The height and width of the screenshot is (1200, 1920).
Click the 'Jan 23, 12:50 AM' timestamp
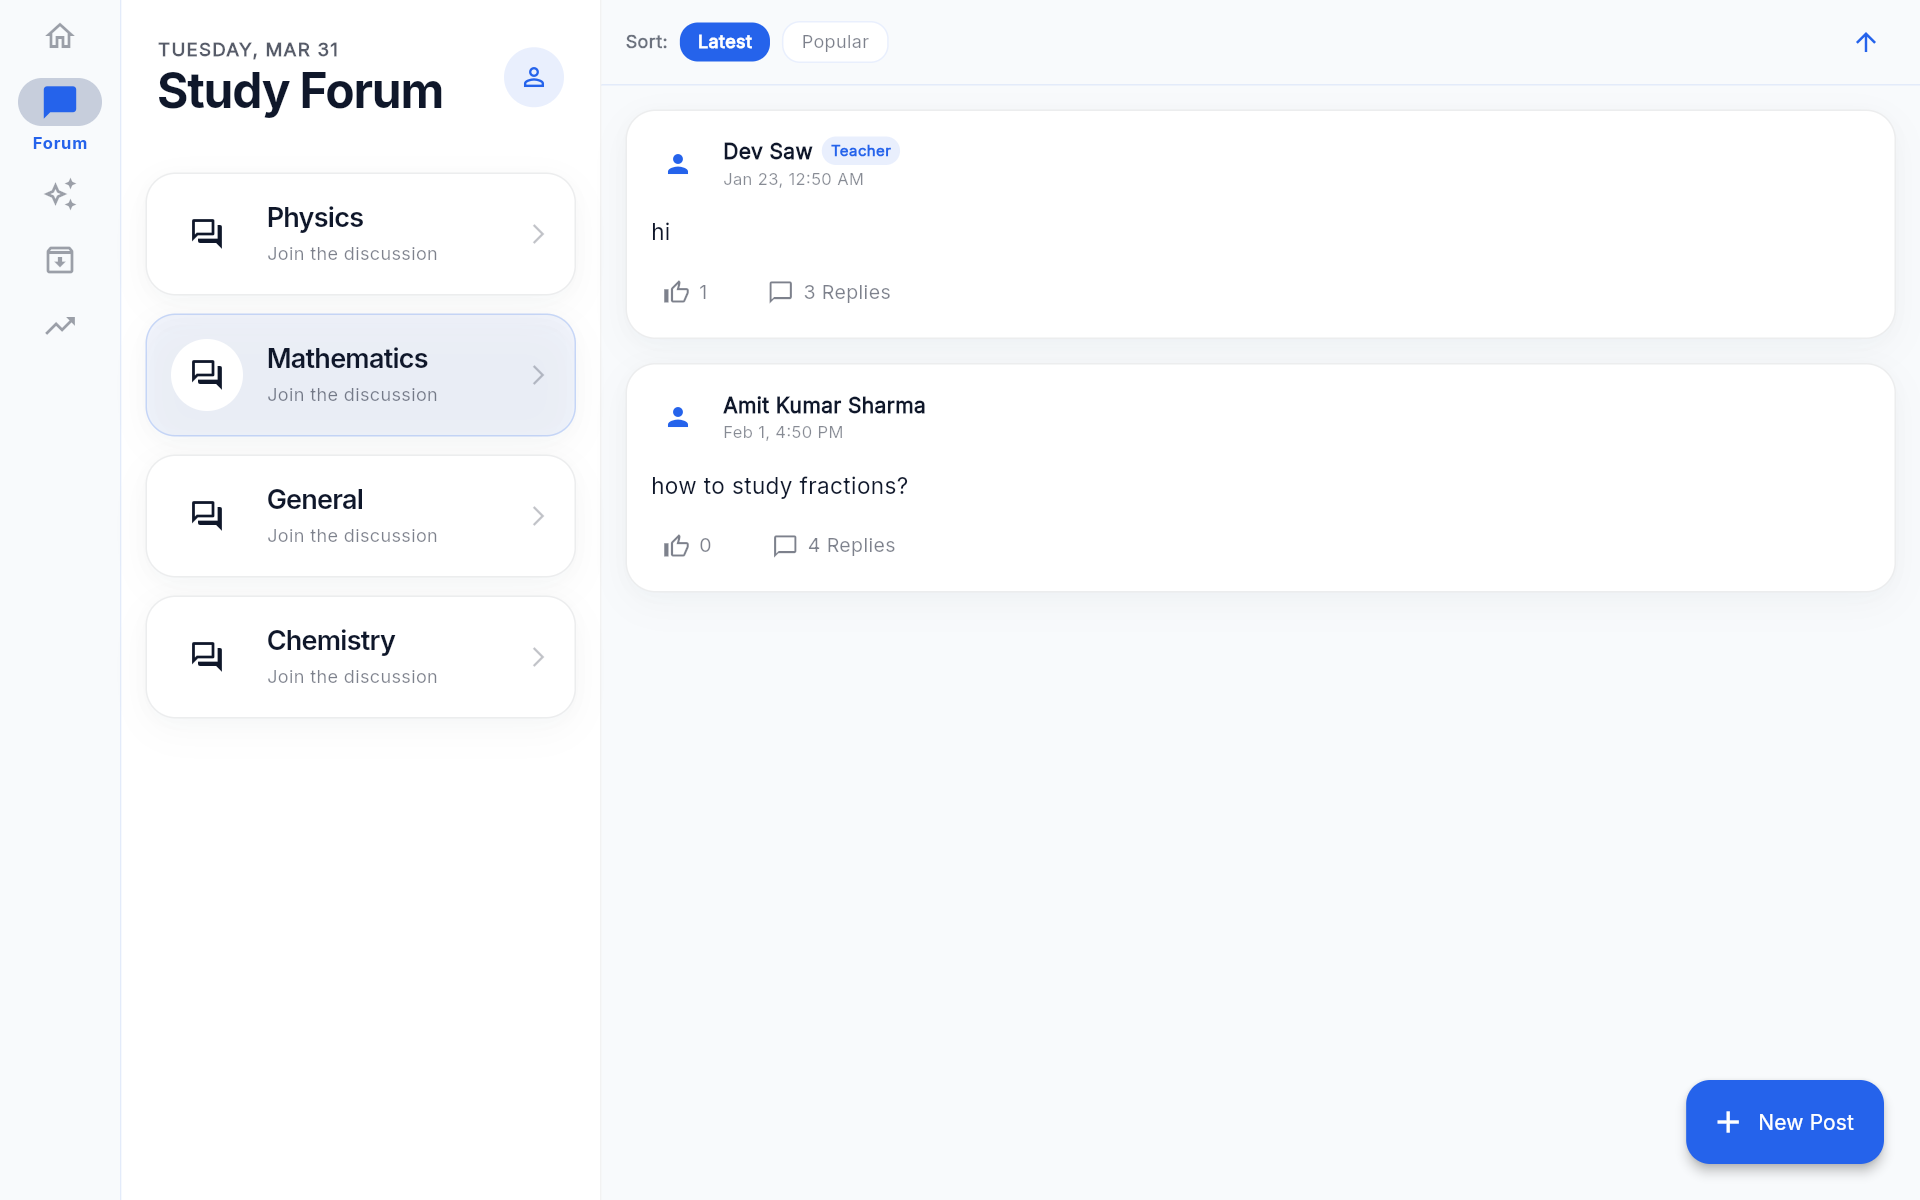794,179
